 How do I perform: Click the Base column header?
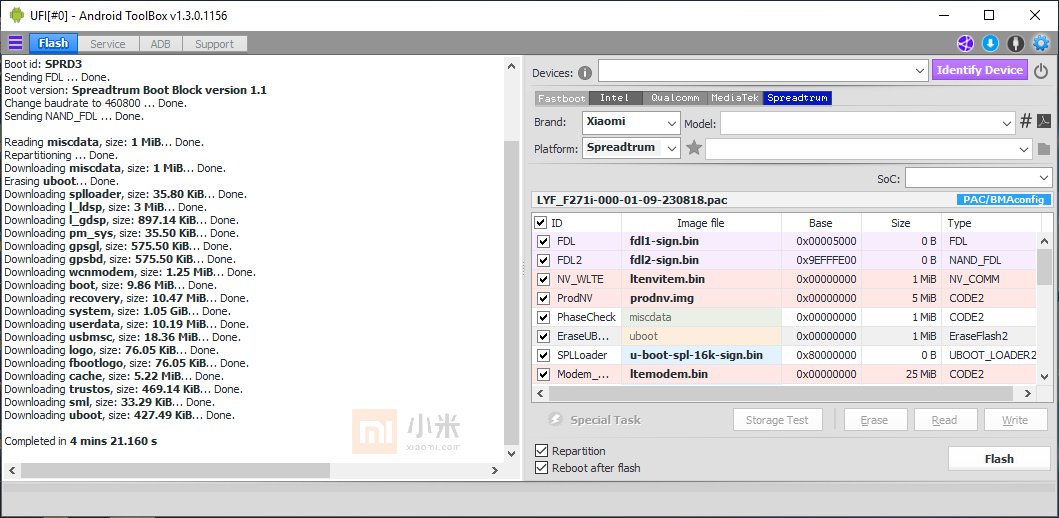tap(821, 223)
